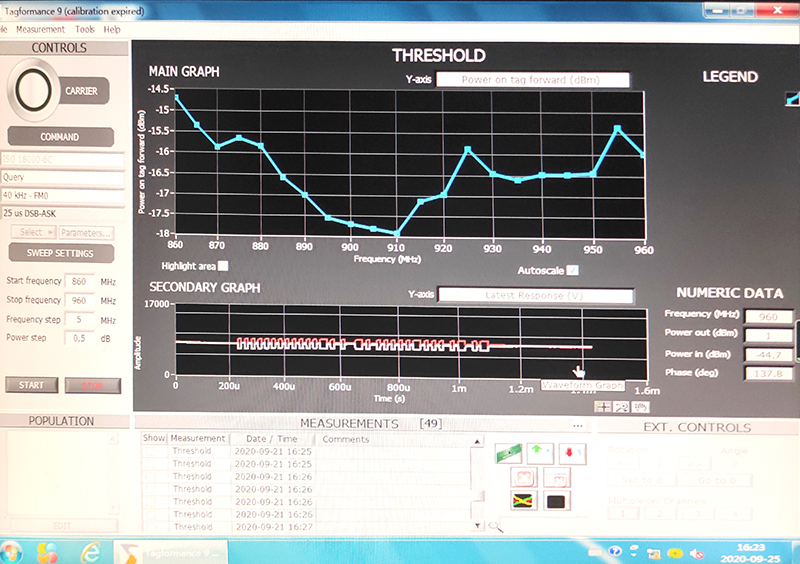Open Internet Explorer from the taskbar
The width and height of the screenshot is (800, 564).
pos(90,552)
